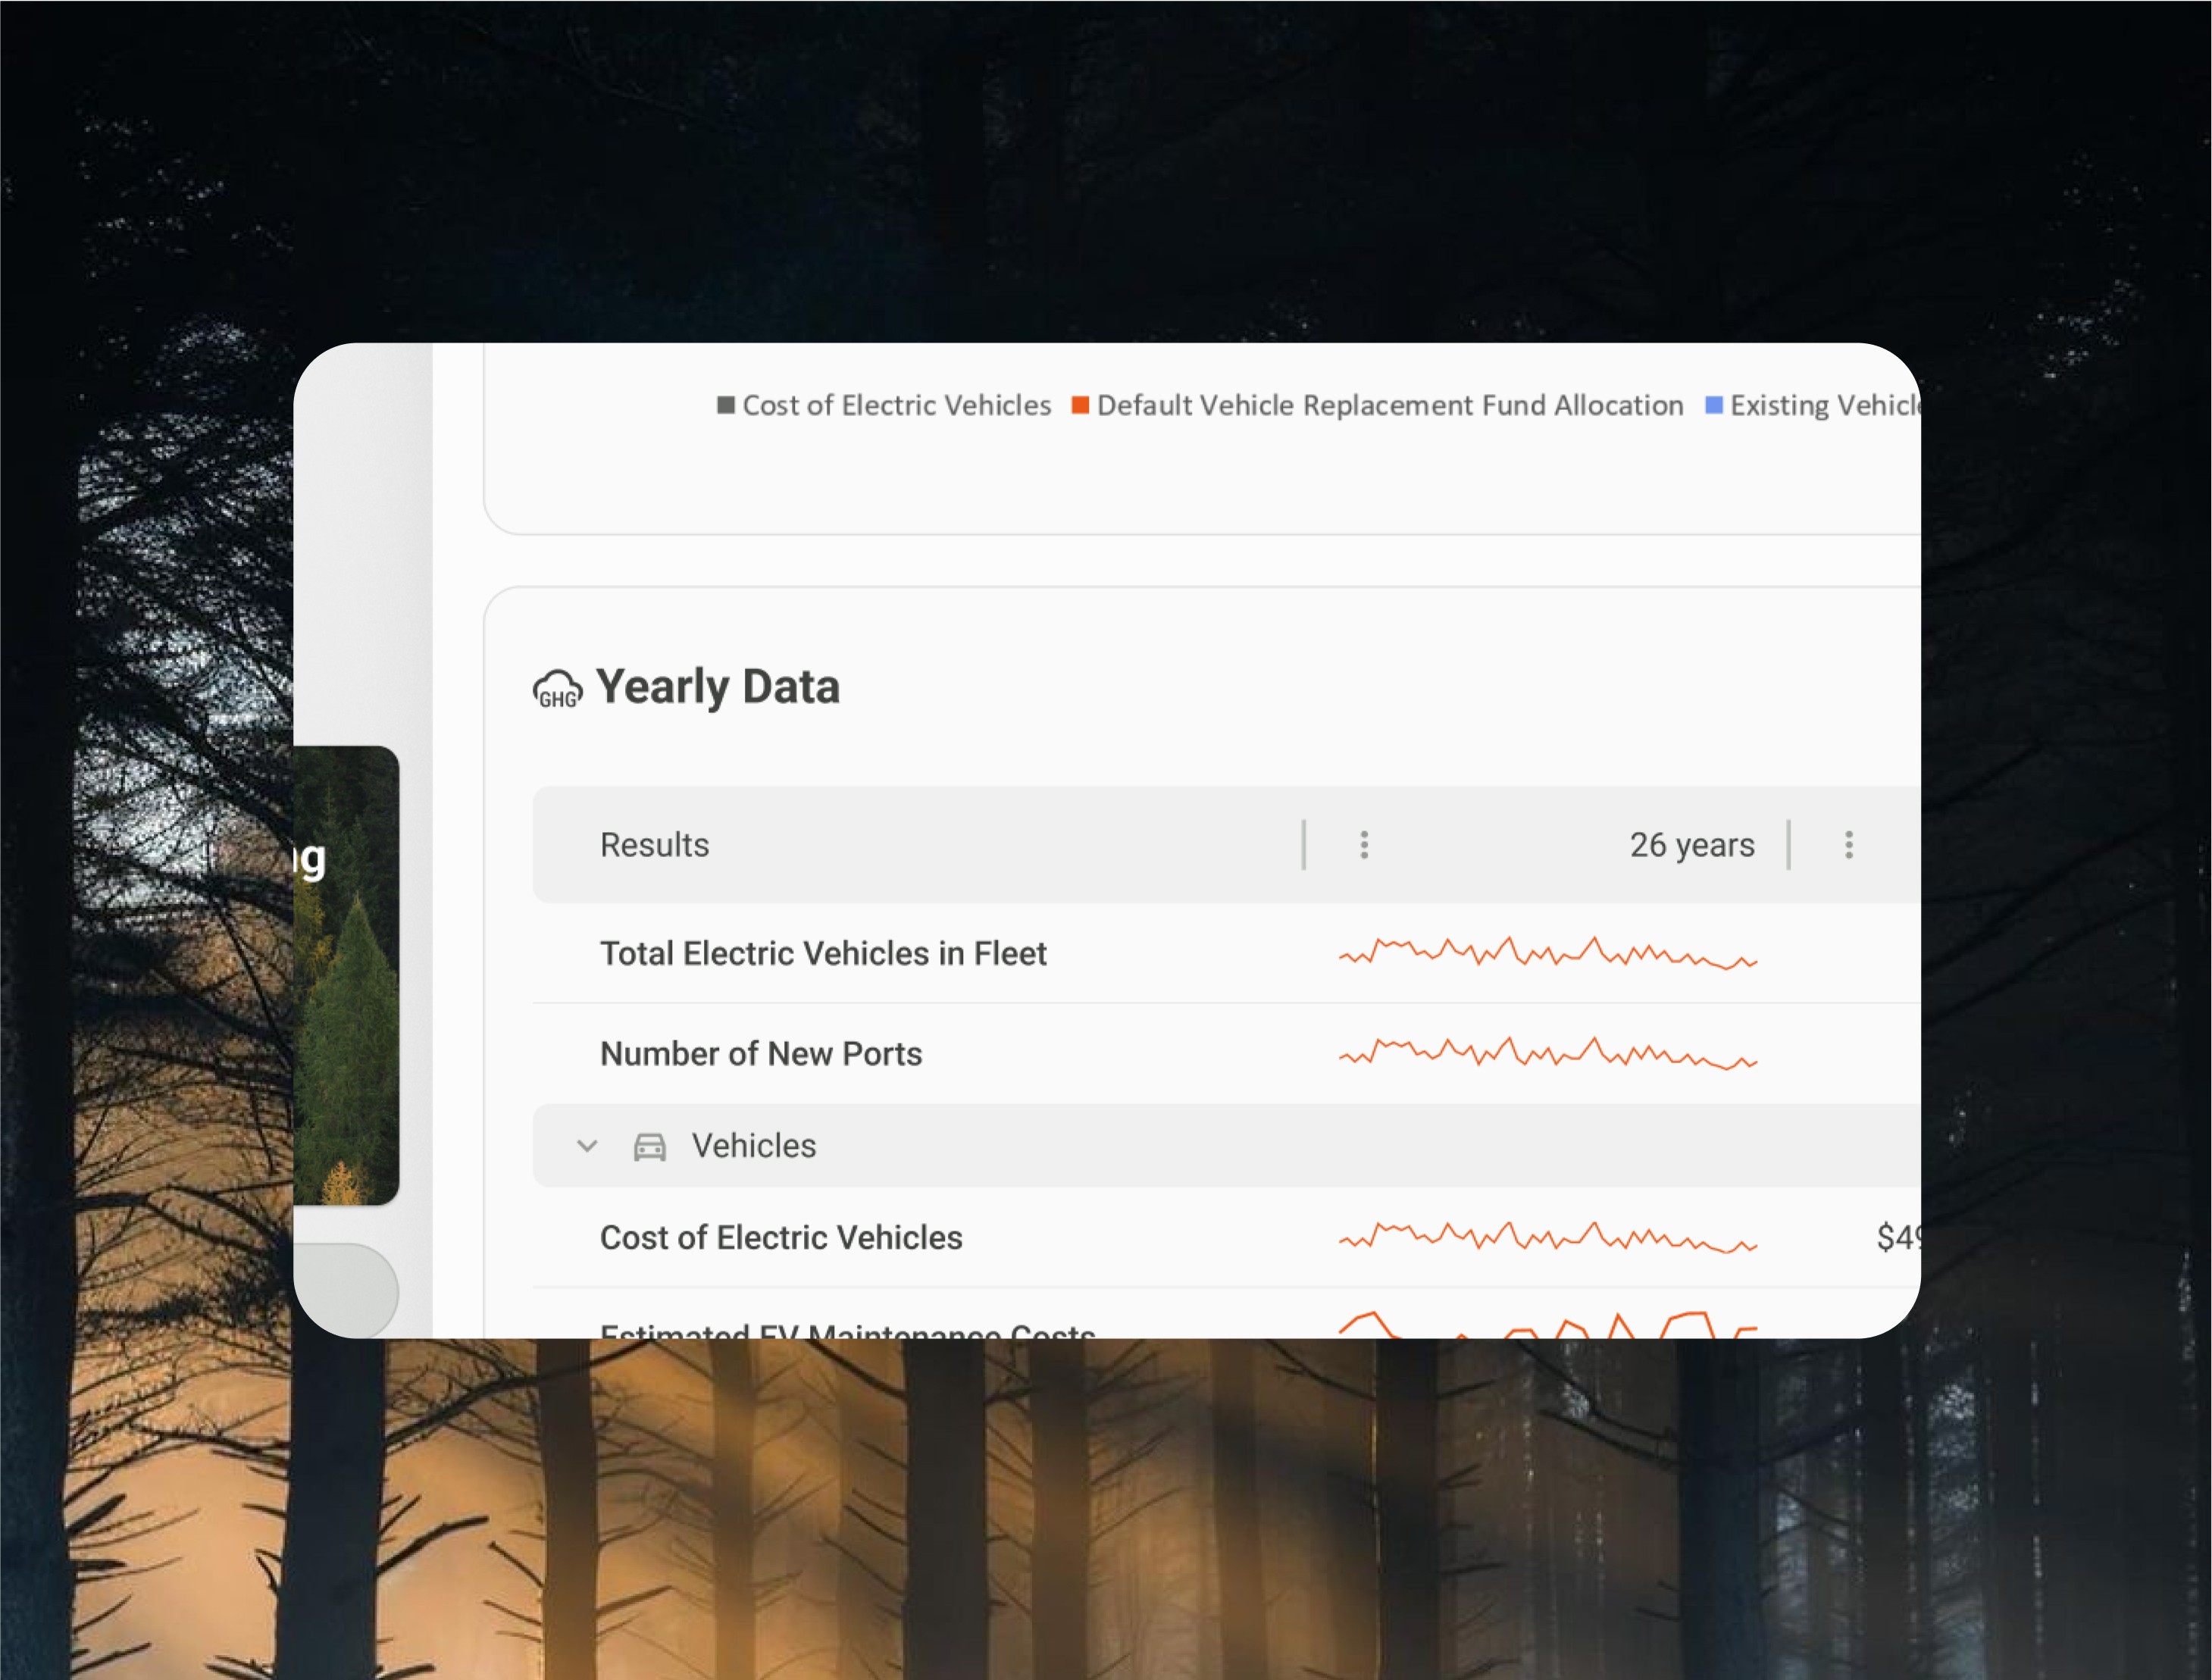The image size is (2212, 1680).
Task: Click the car icon in Vehicles group
Action: (649, 1146)
